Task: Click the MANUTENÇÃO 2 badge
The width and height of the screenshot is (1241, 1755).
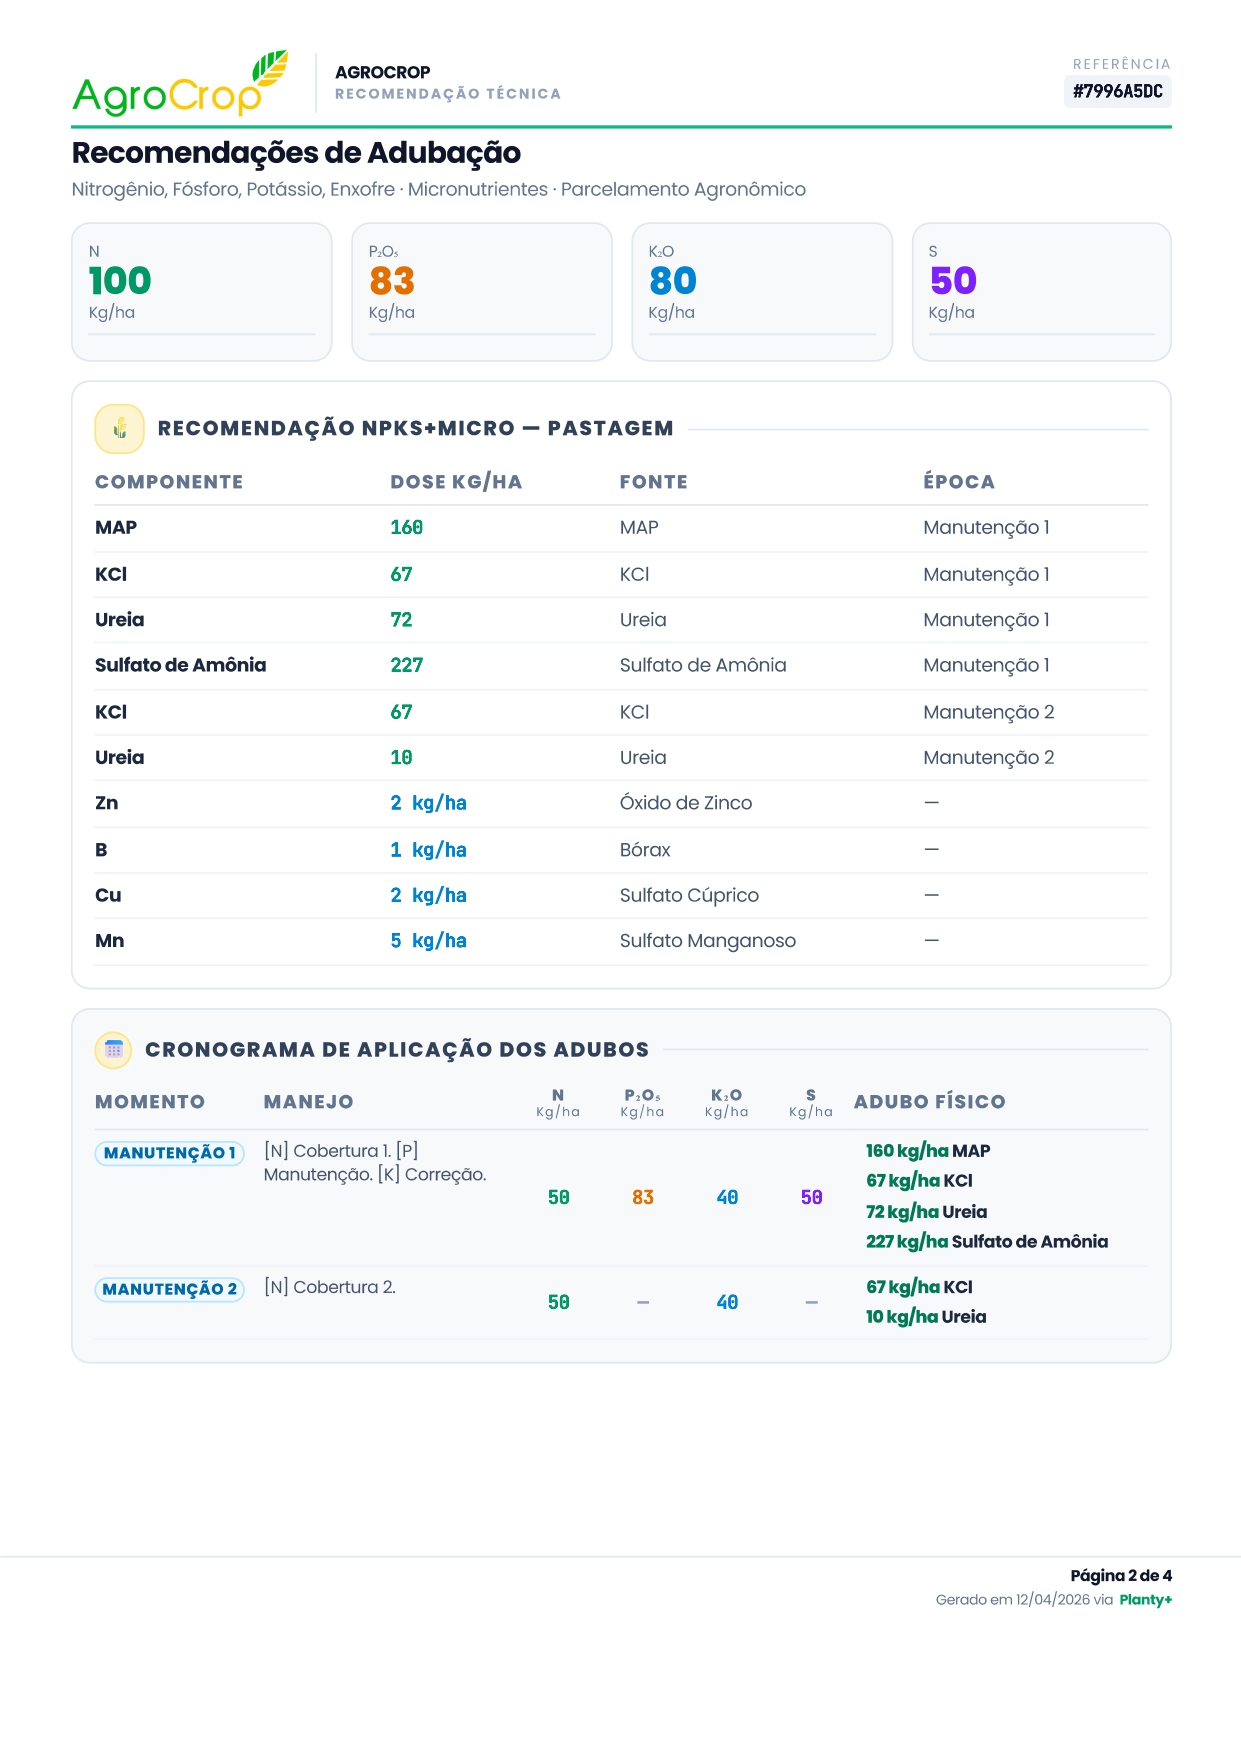Action: pos(169,1289)
